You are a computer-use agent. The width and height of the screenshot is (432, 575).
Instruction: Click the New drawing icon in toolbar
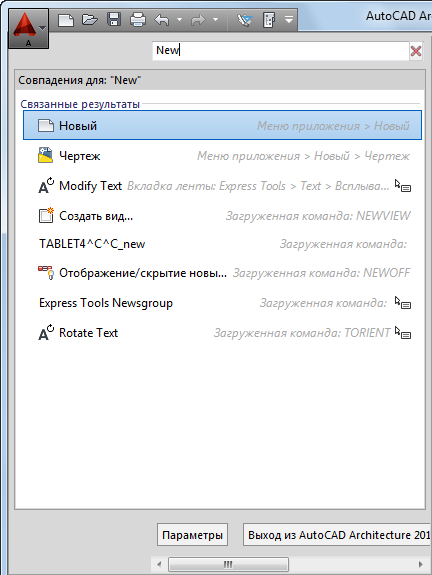tap(66, 20)
